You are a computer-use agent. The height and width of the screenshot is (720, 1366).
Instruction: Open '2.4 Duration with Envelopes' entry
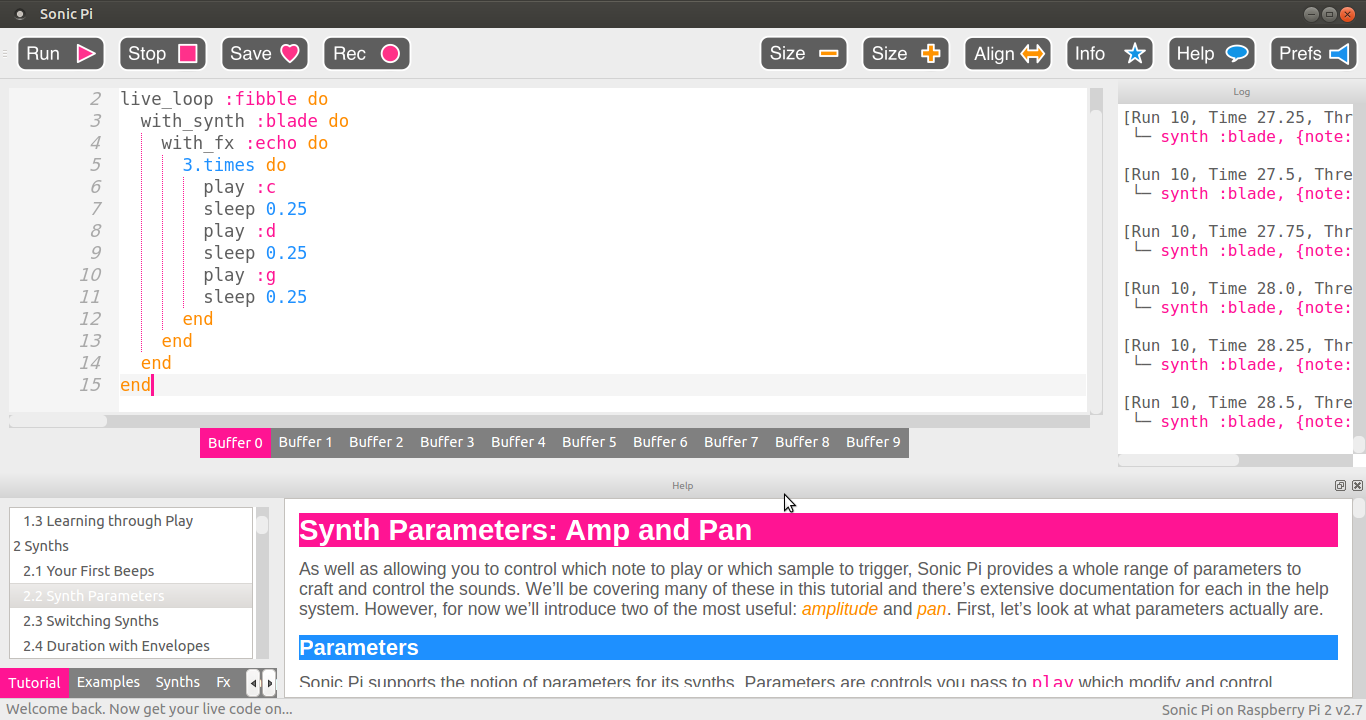pos(131,646)
